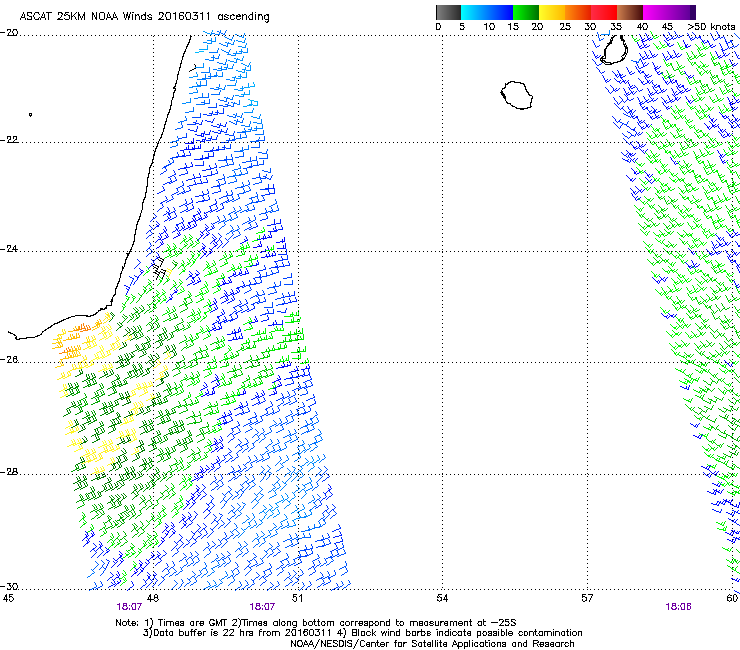Screen dimensions: 740x650
Task: Click the Réunion island outline near 55E
Action: coord(517,95)
